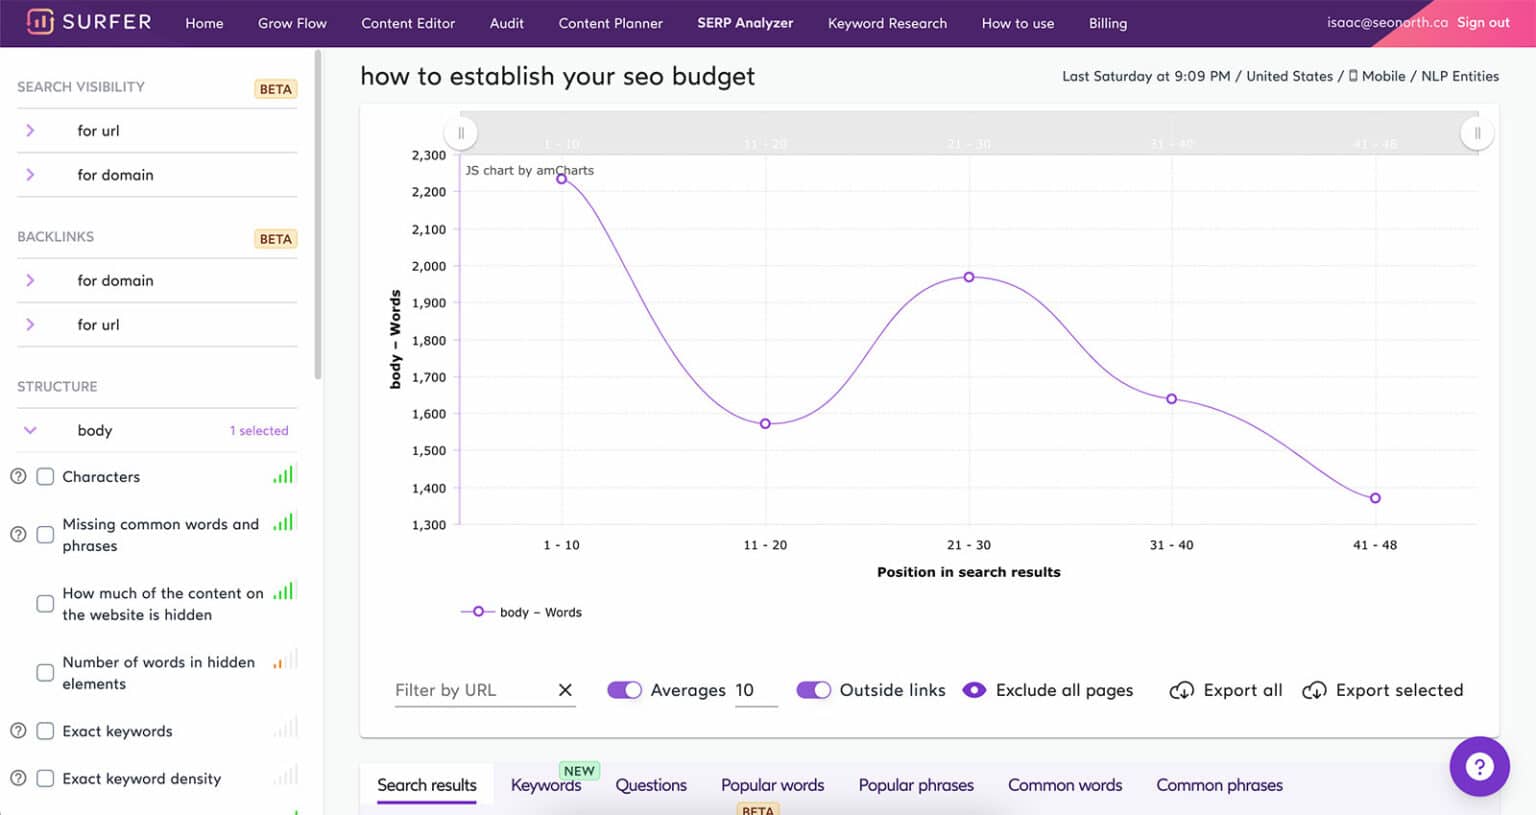Viewport: 1536px width, 815px height.
Task: Open SERP Analyzer
Action: [x=745, y=23]
